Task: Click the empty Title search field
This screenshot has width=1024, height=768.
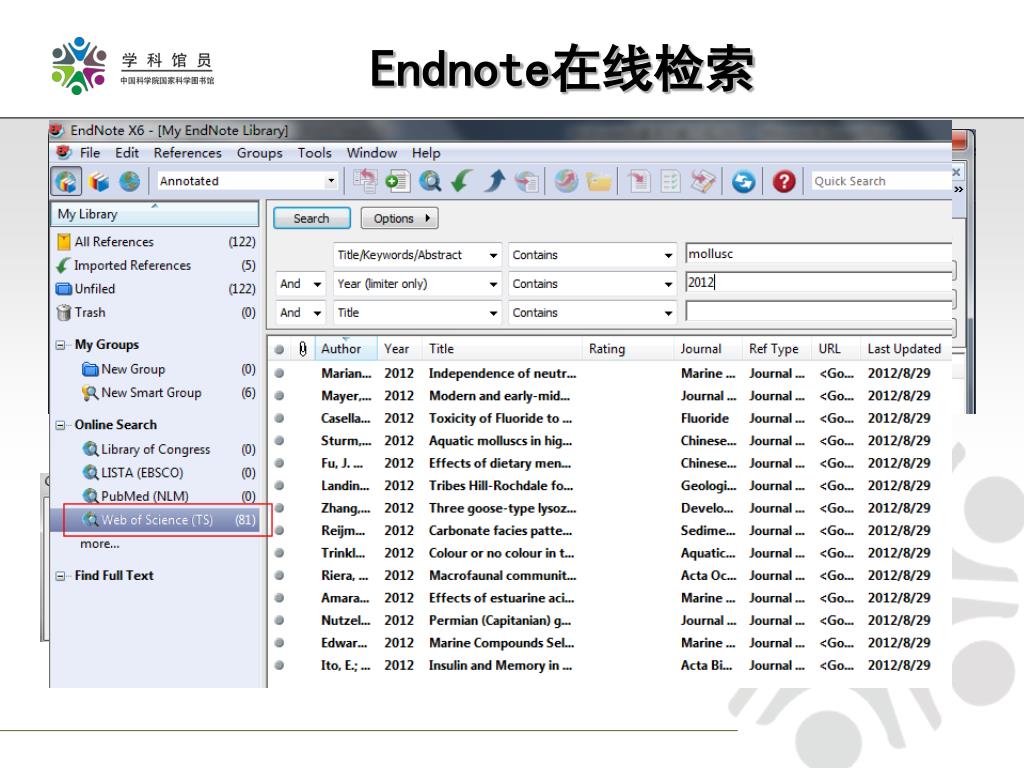Action: [818, 311]
